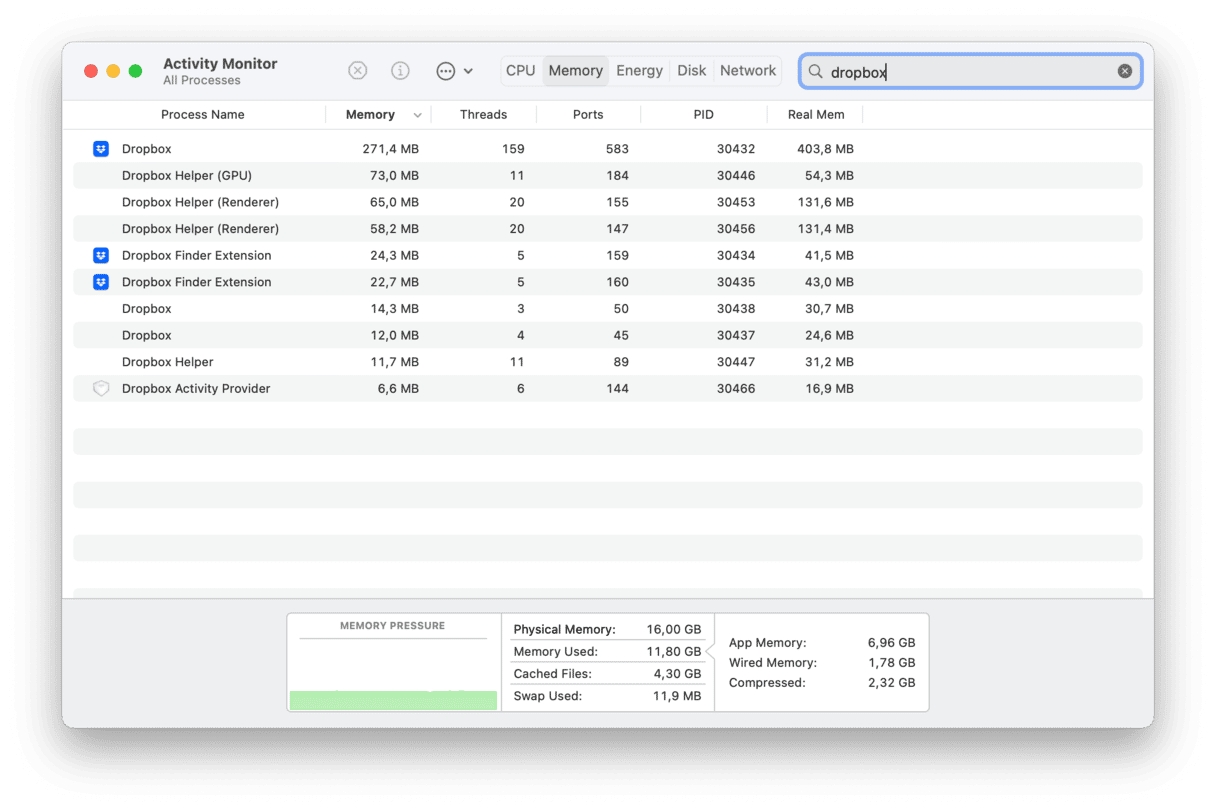1216x810 pixels.
Task: Select the Dropbox row with 271,4 MB
Action: point(608,149)
